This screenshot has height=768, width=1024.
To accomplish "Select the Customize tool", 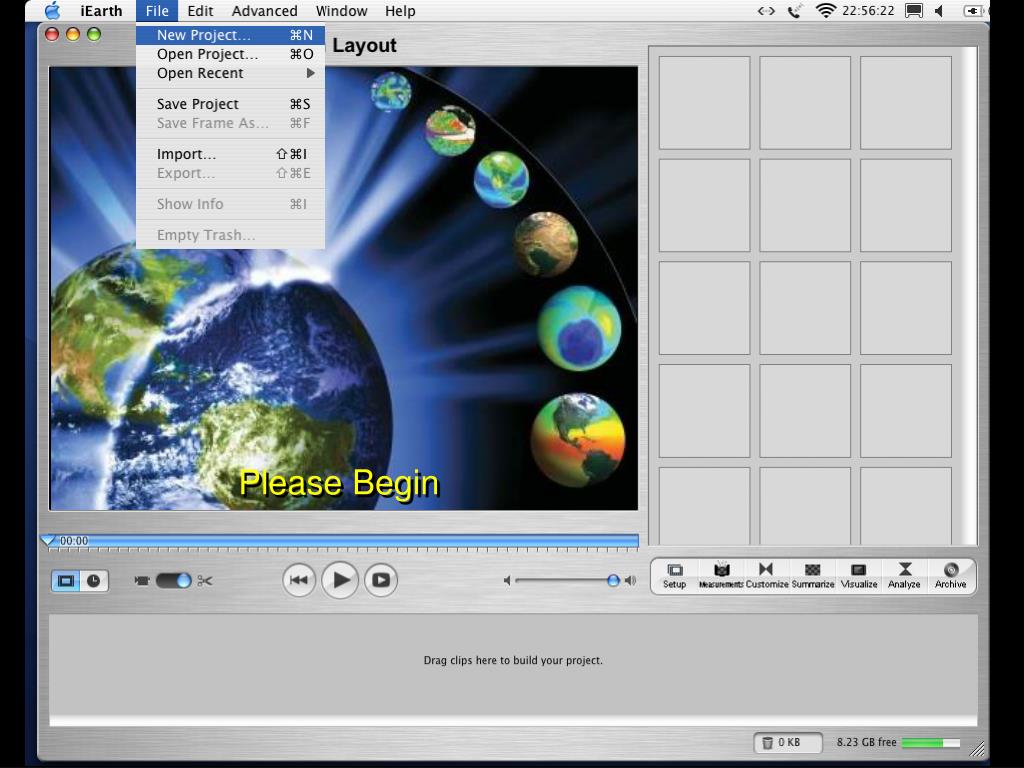I will coord(766,575).
